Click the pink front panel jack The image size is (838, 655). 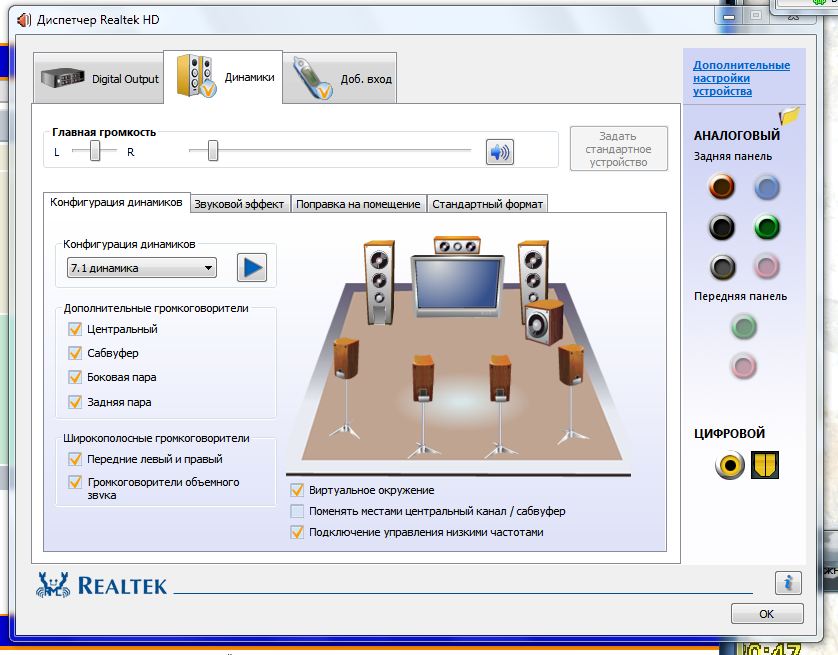coord(743,367)
